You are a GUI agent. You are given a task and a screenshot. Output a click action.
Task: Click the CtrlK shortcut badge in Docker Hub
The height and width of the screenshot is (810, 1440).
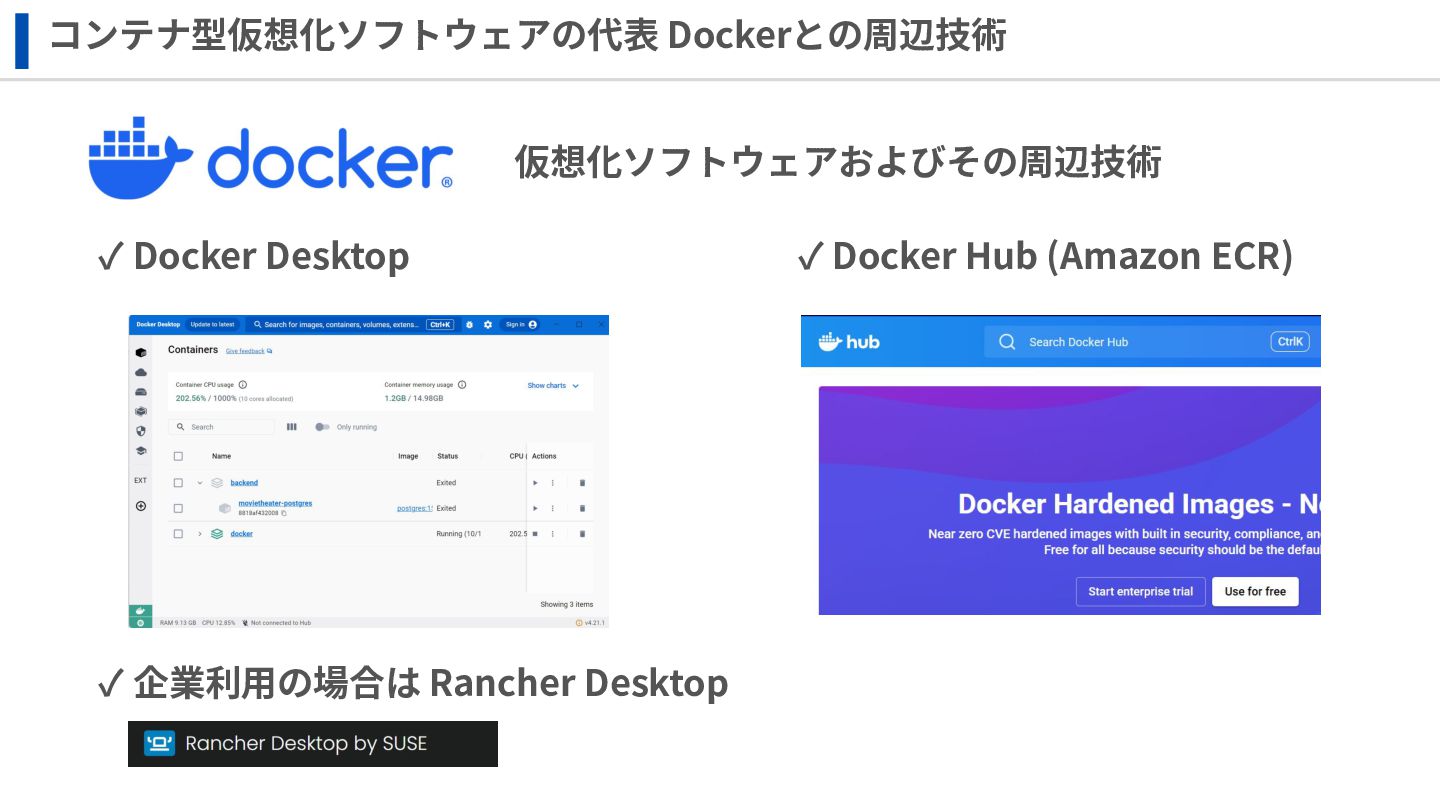(1290, 342)
